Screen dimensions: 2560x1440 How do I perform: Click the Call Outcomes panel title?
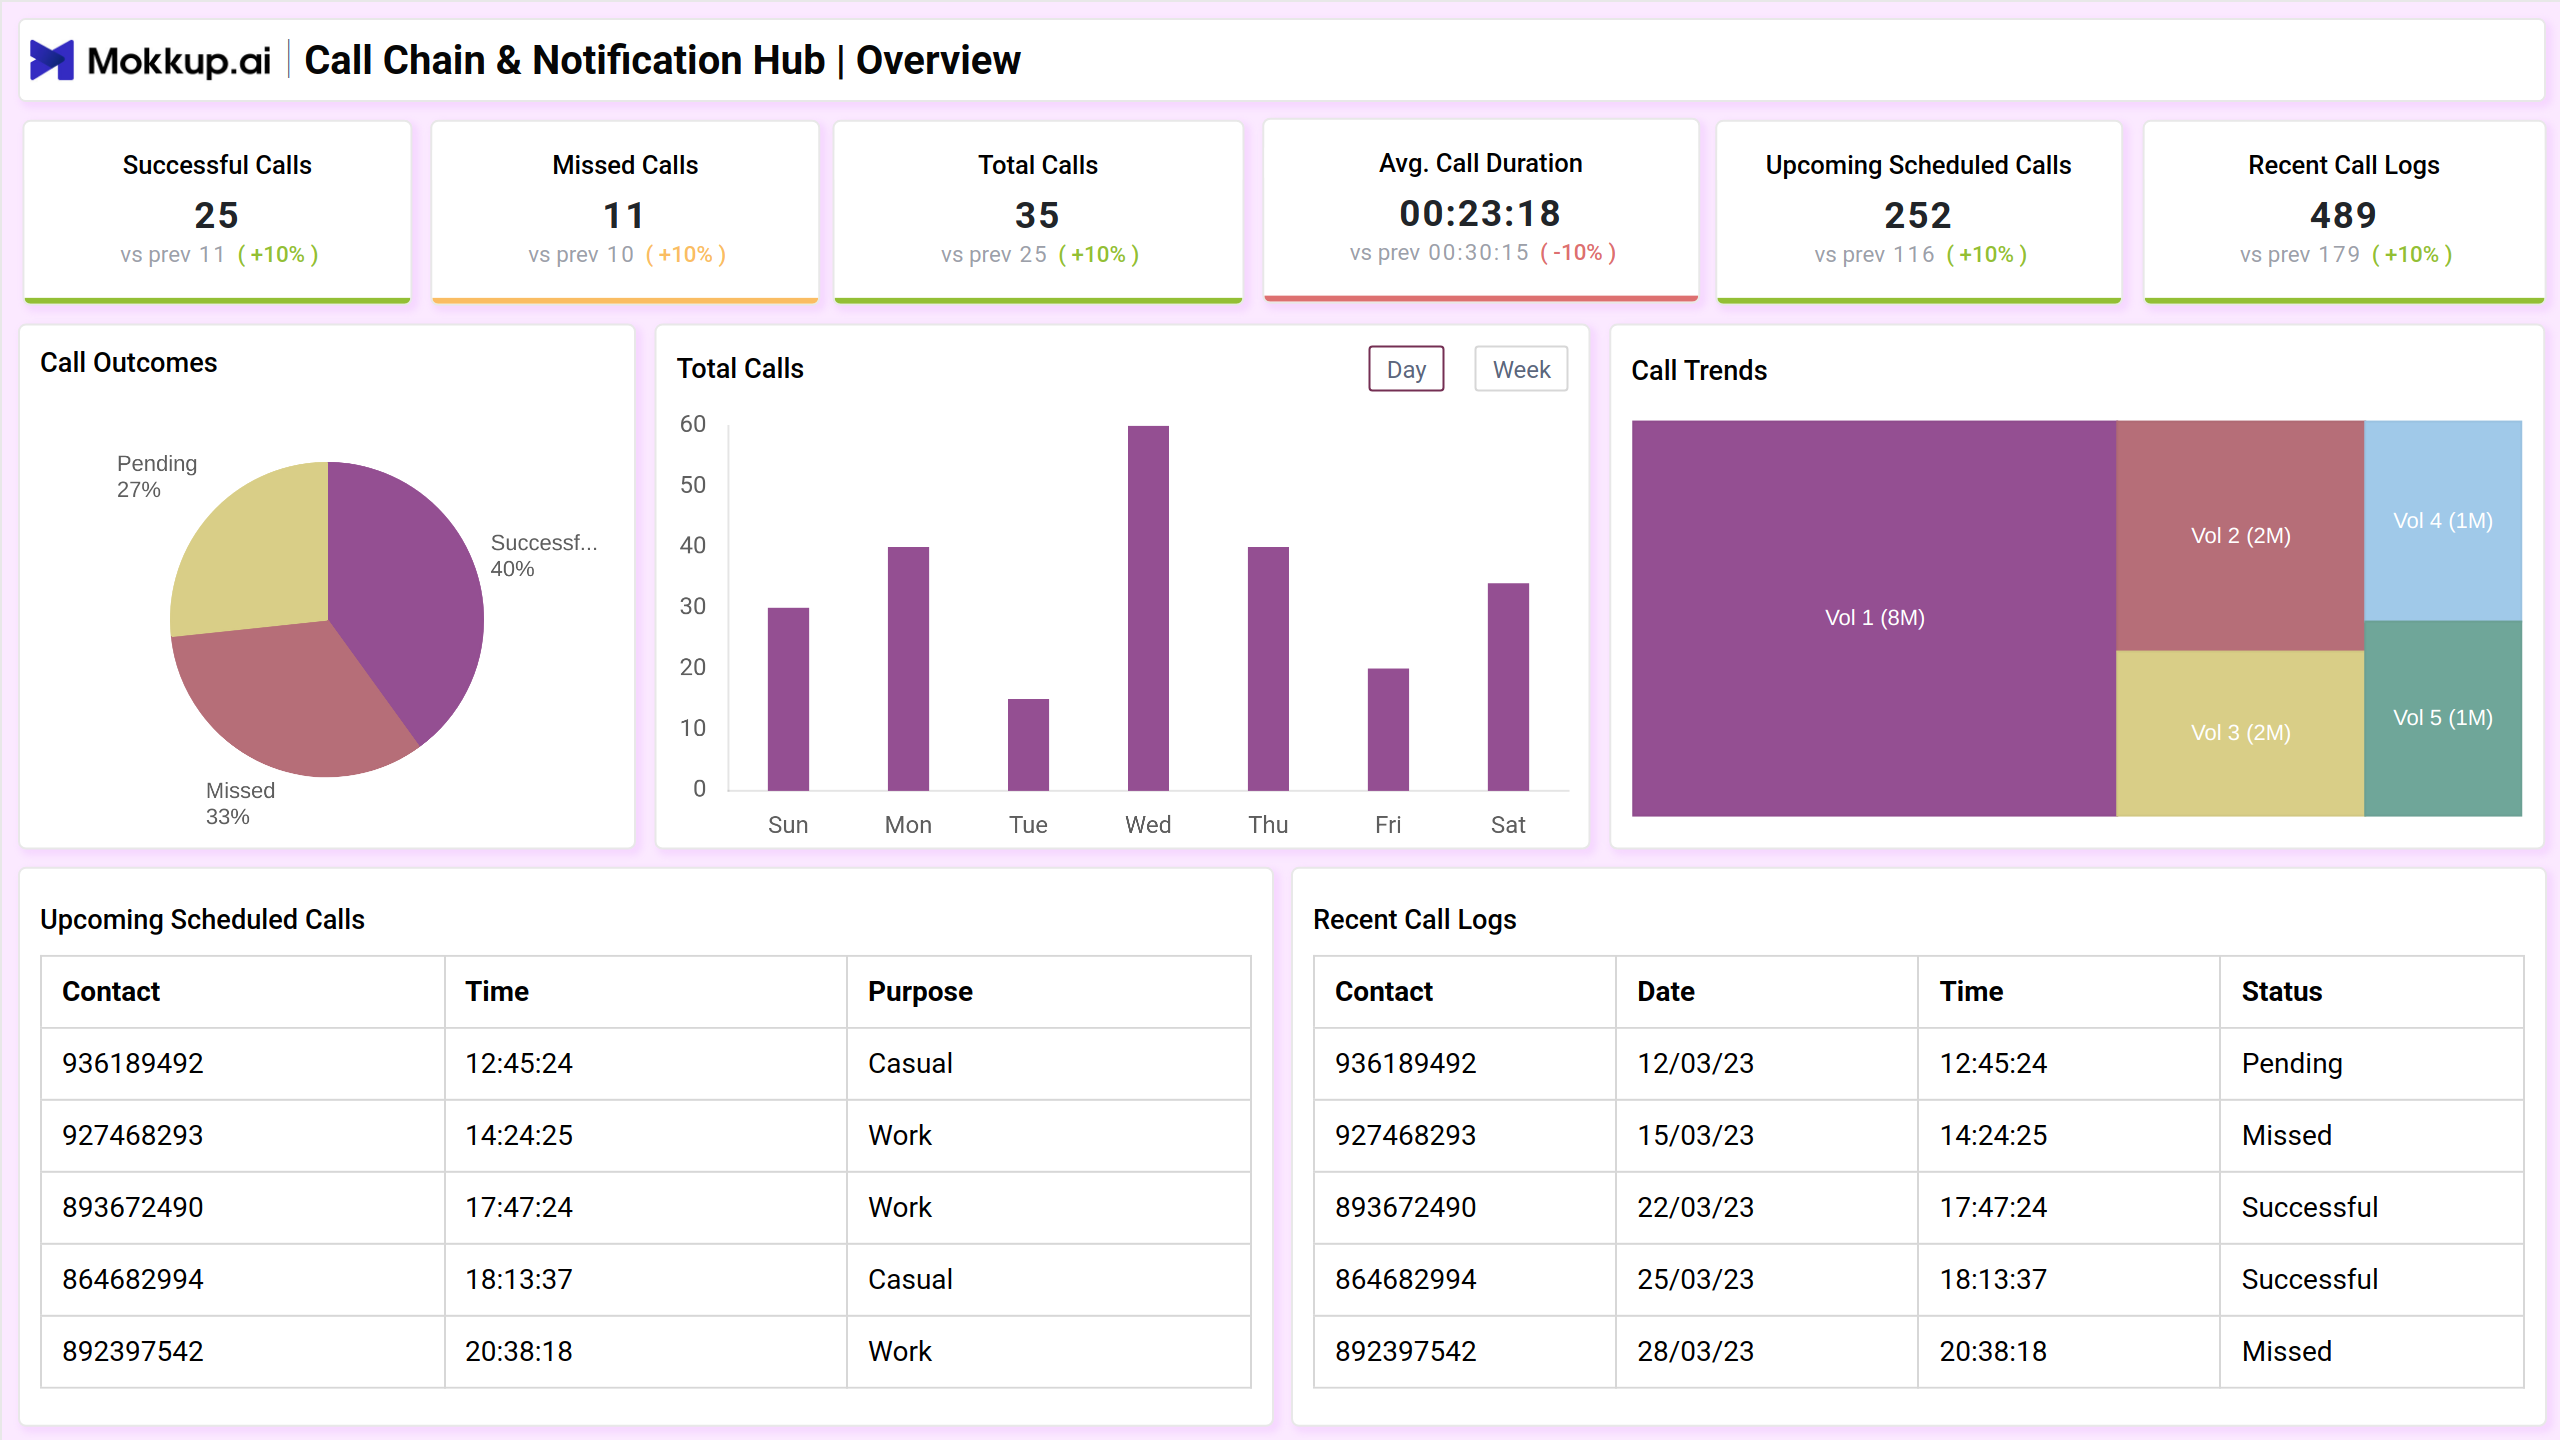coord(128,362)
